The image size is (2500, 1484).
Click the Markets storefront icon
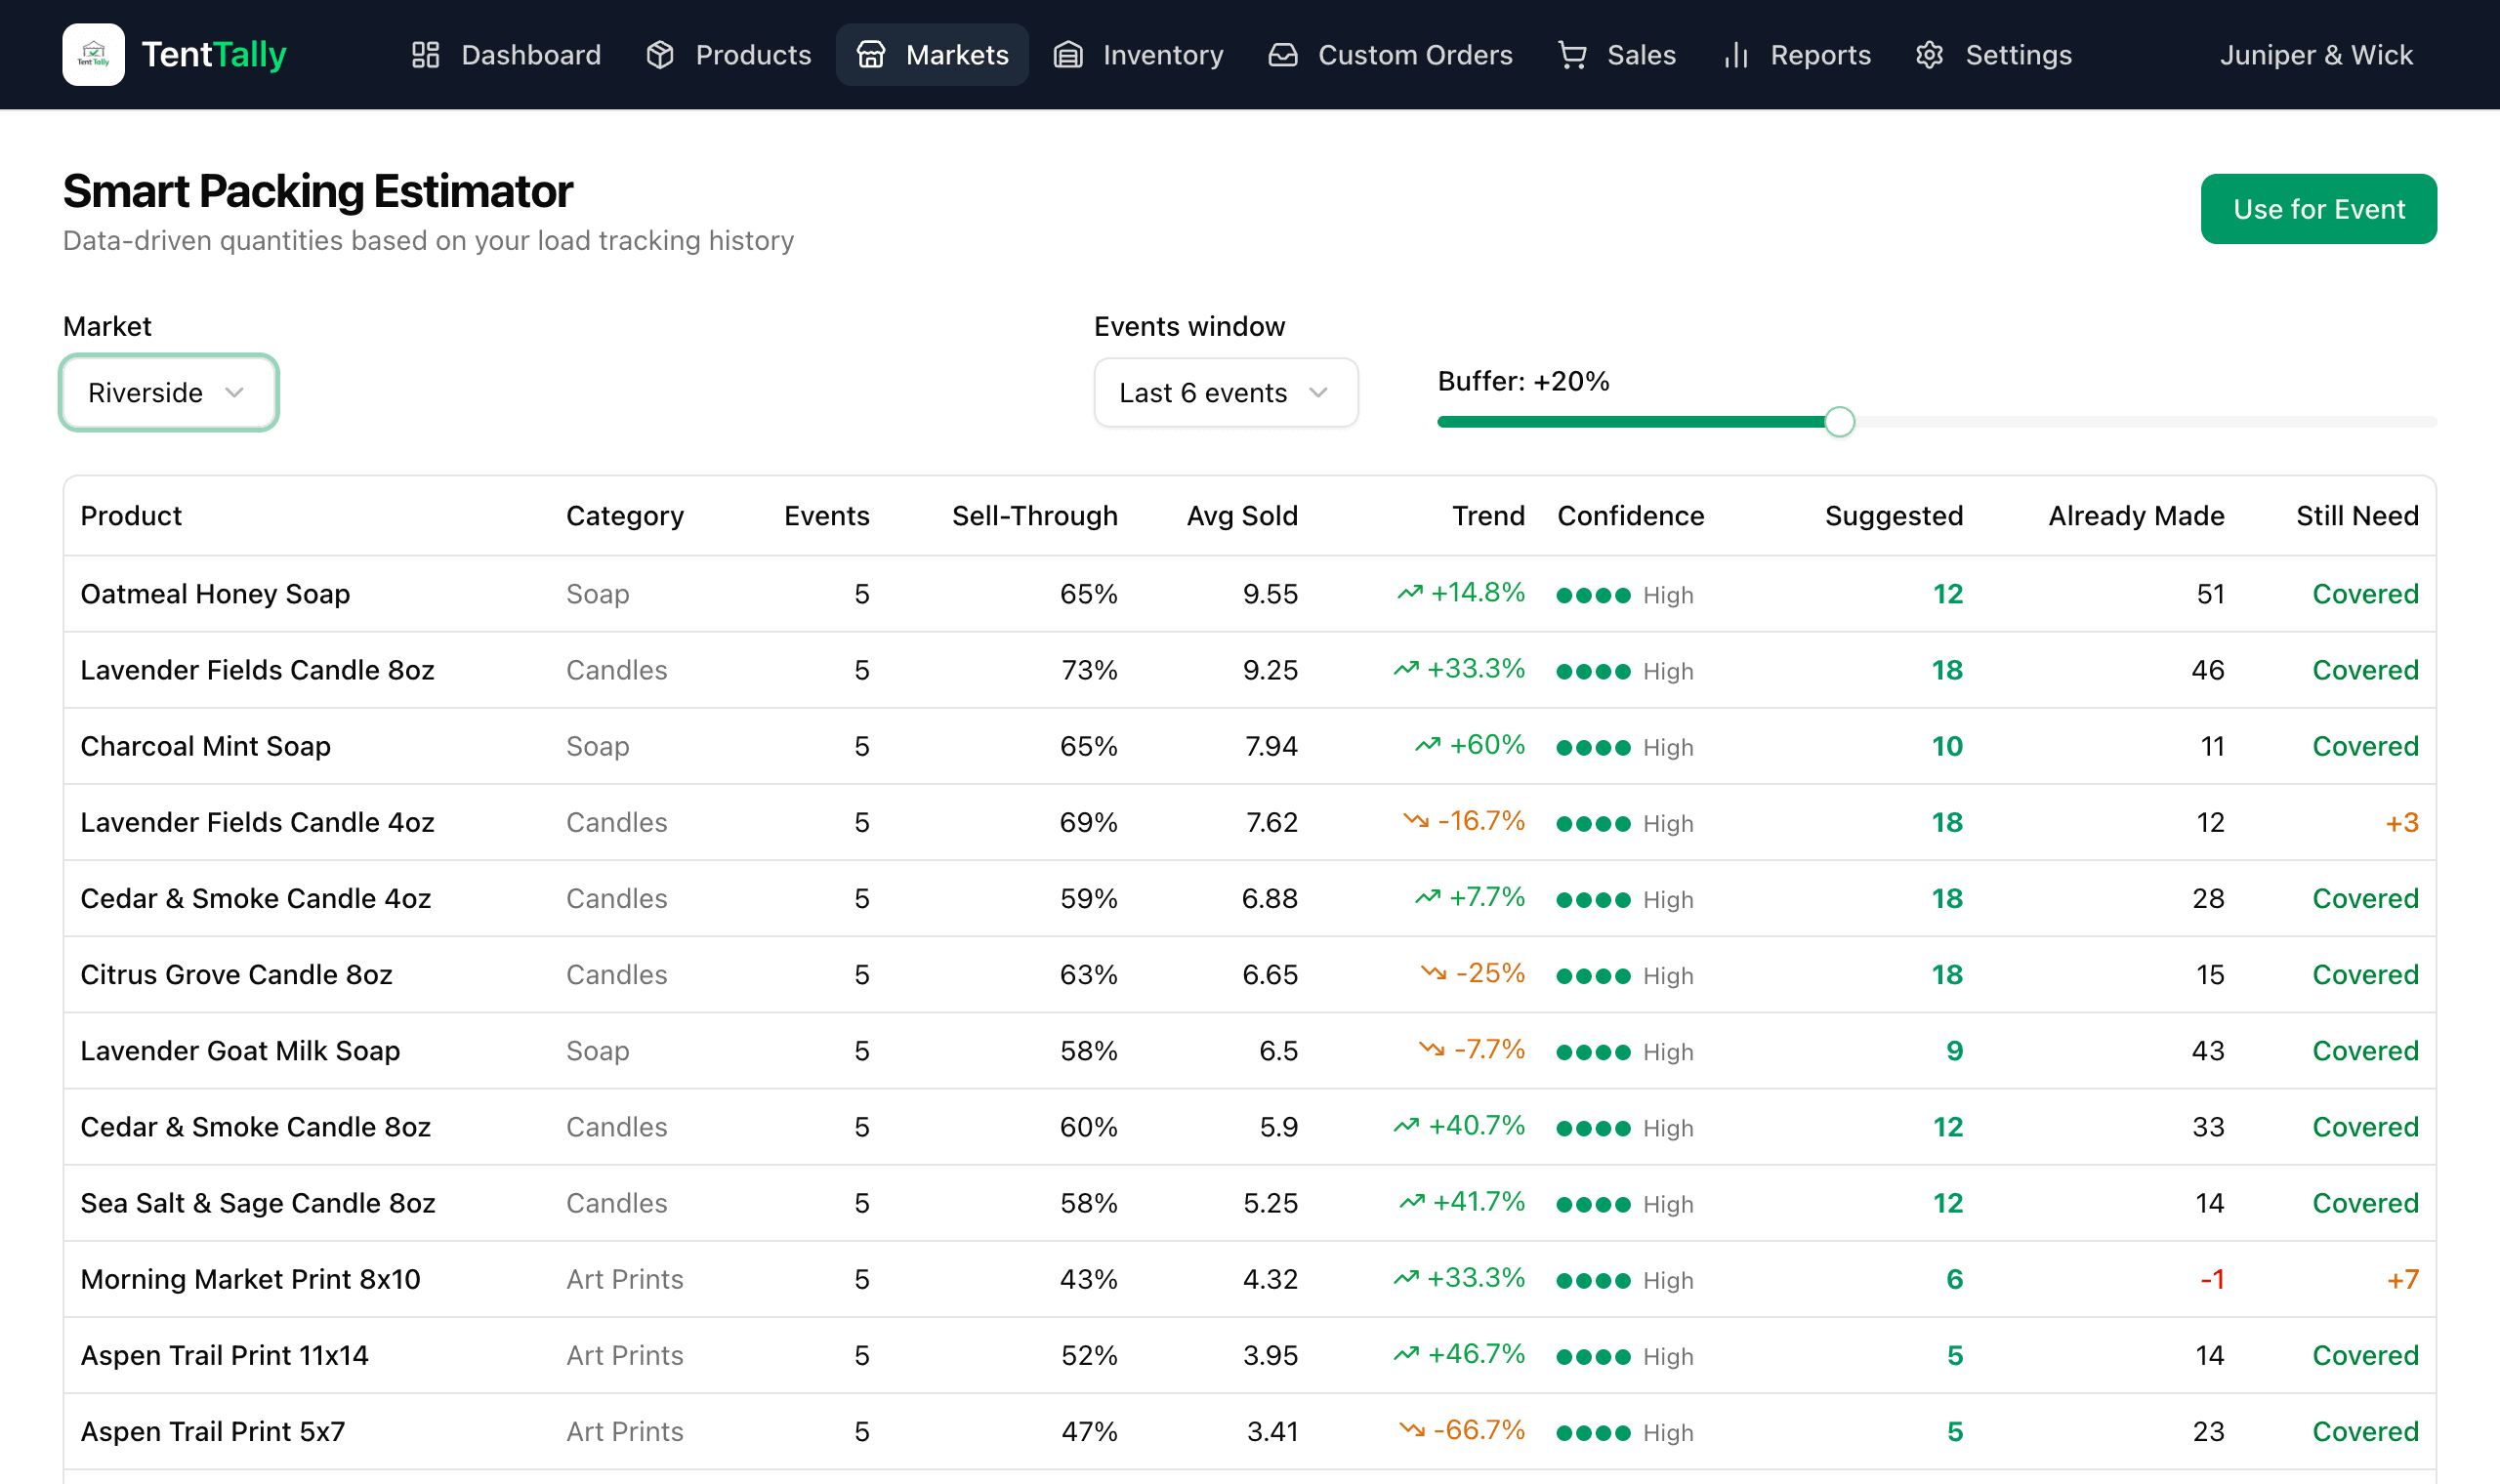(x=871, y=55)
